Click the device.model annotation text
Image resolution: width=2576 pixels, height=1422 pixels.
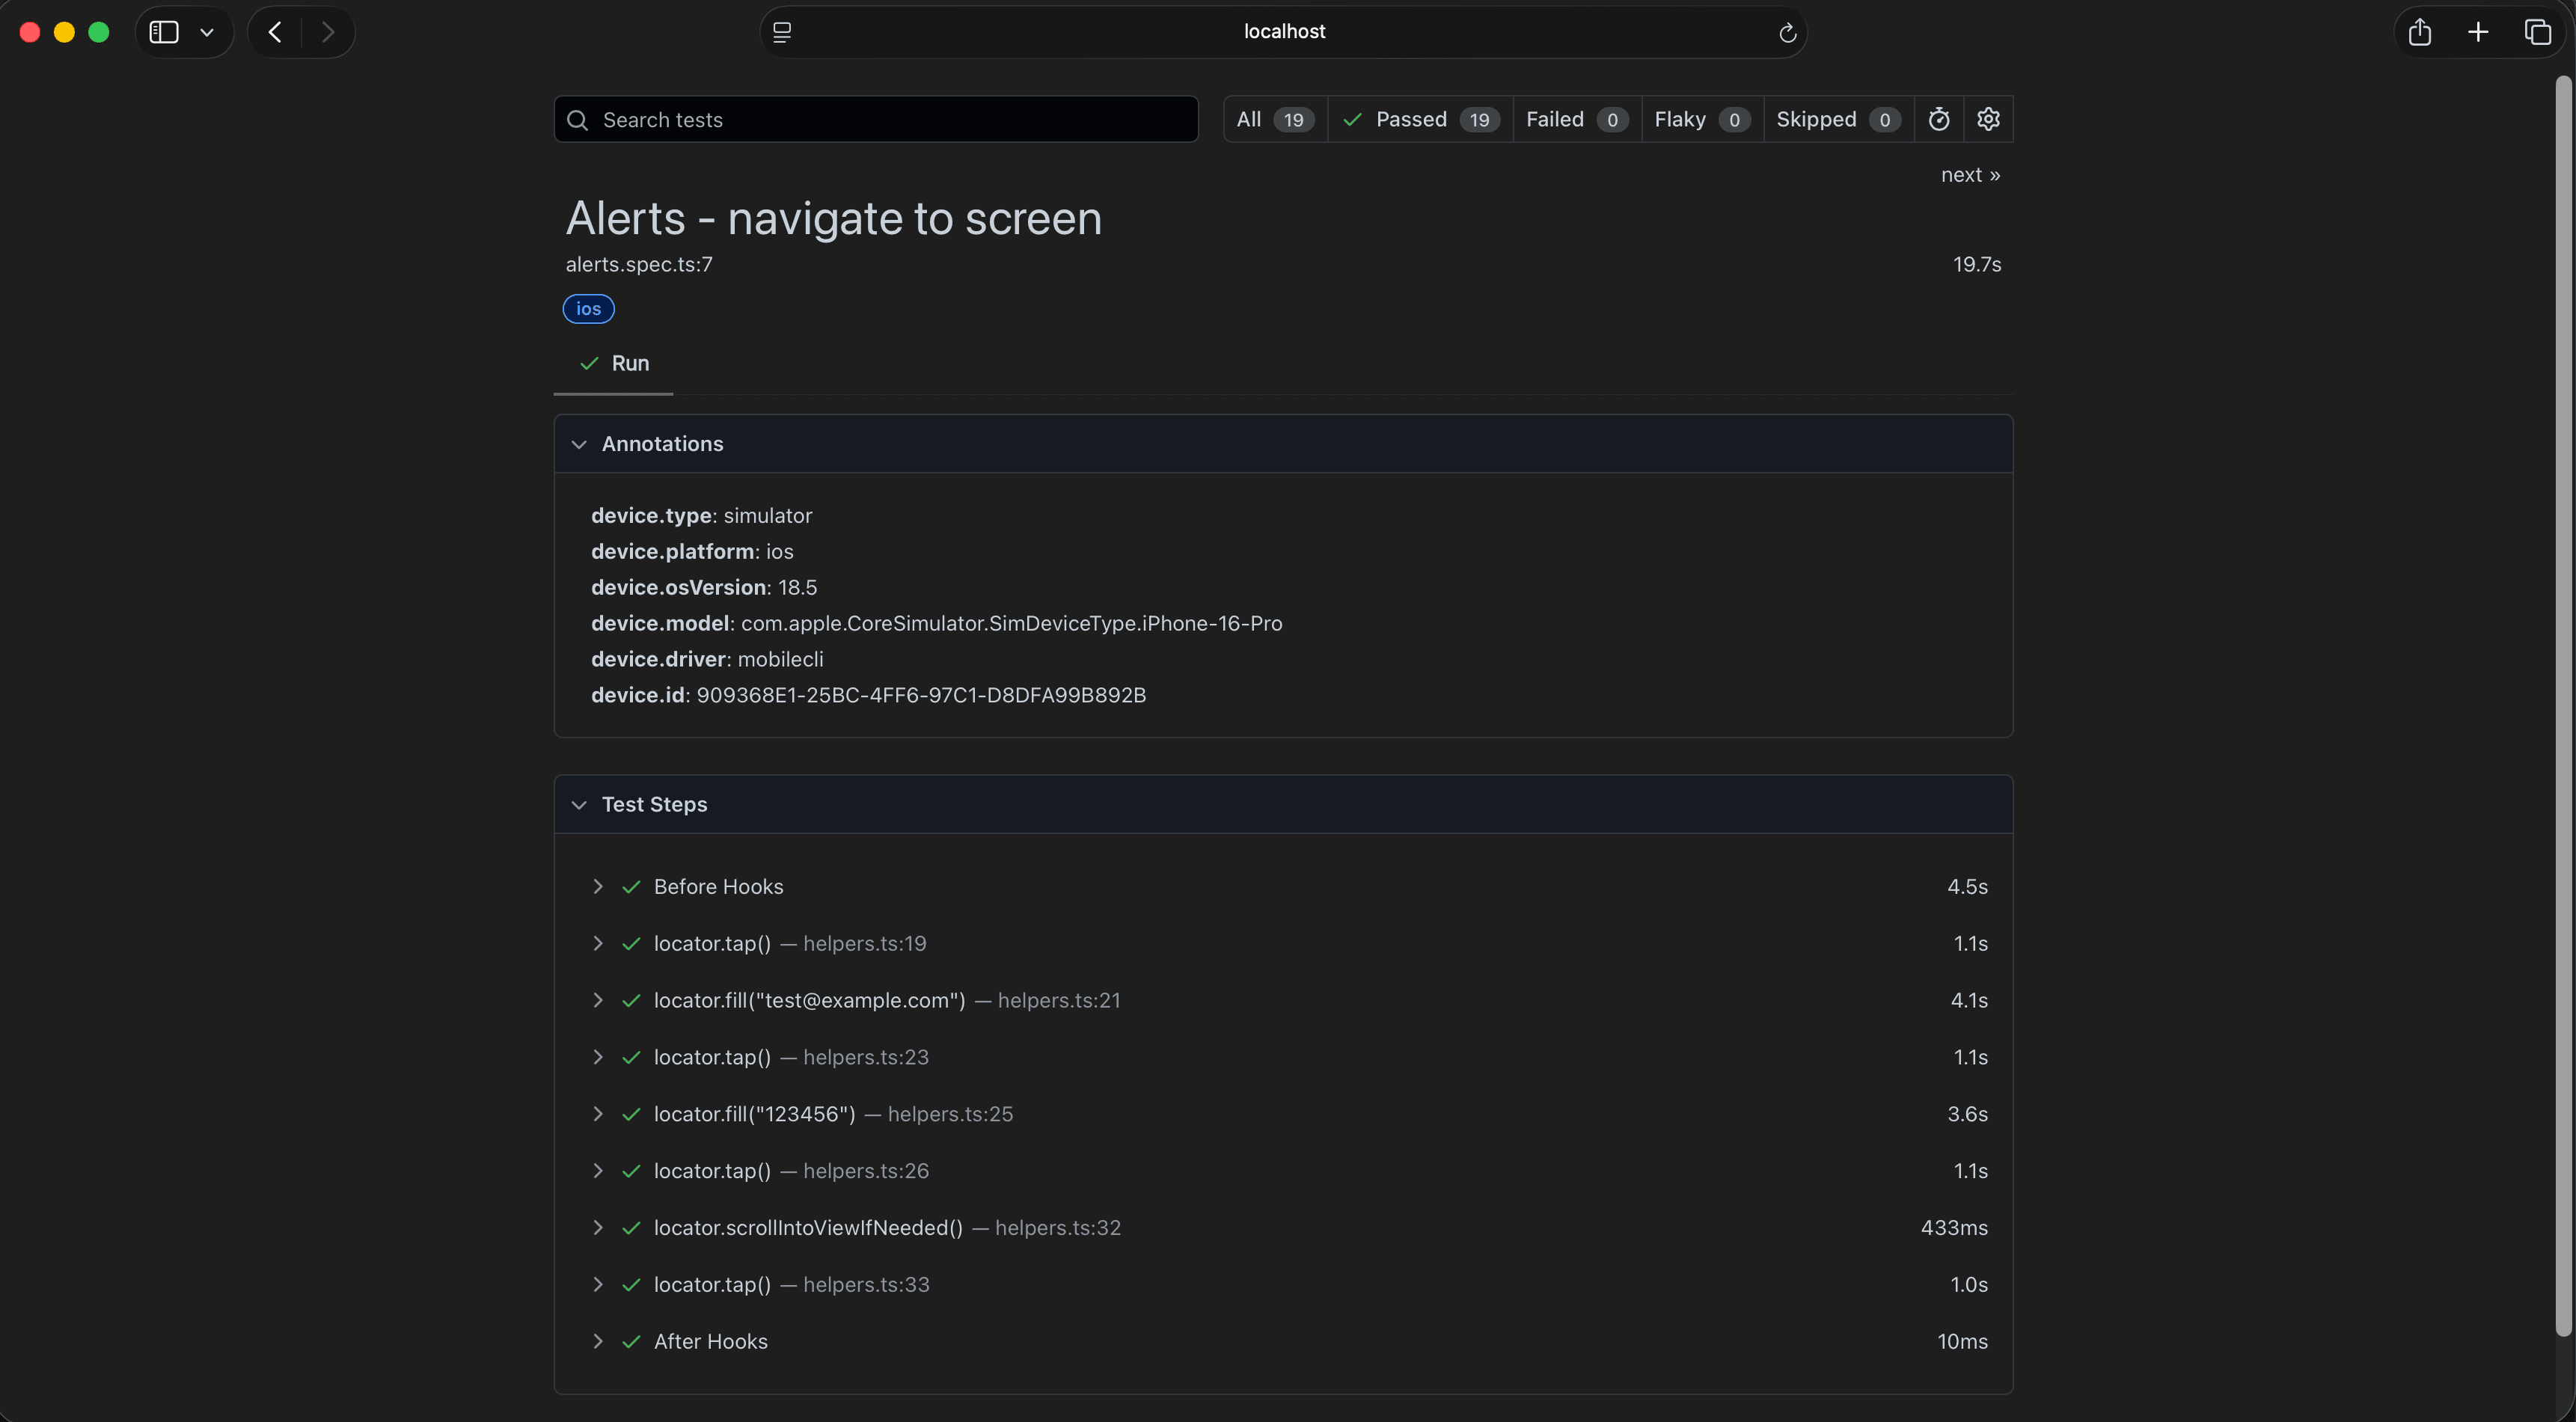[936, 623]
